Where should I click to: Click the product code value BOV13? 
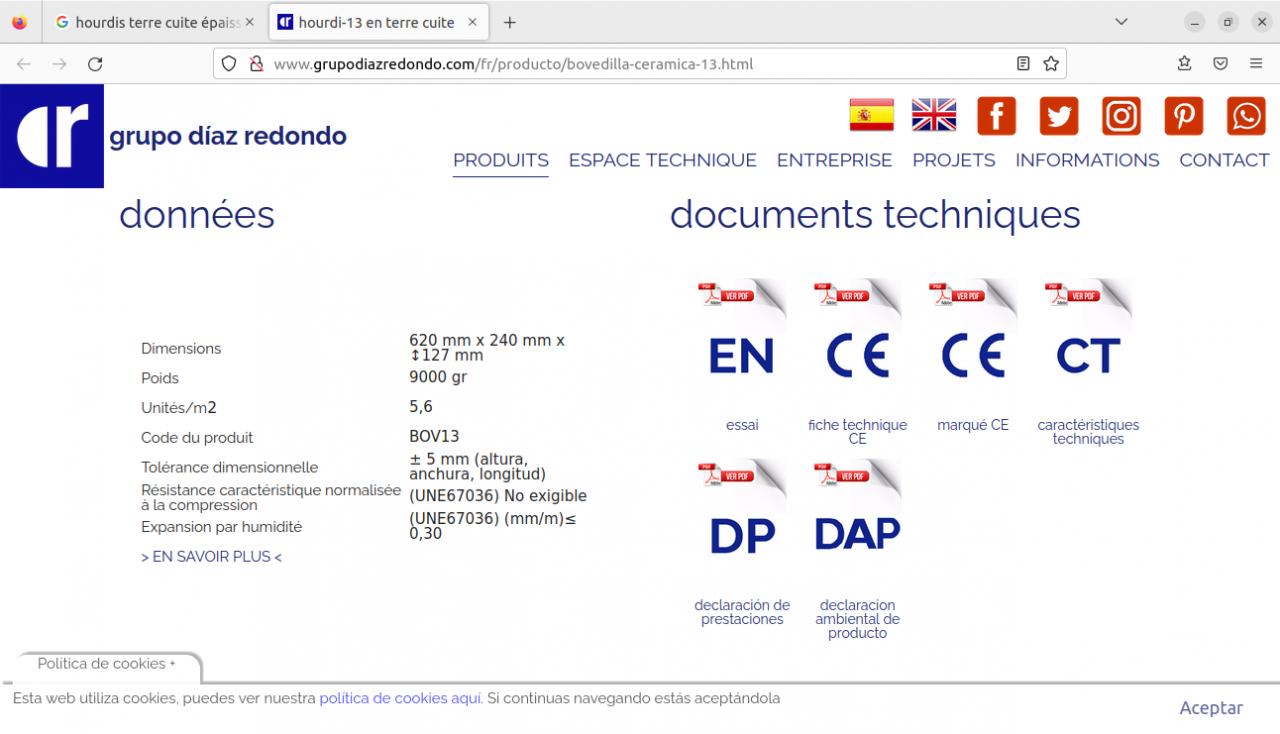click(434, 436)
